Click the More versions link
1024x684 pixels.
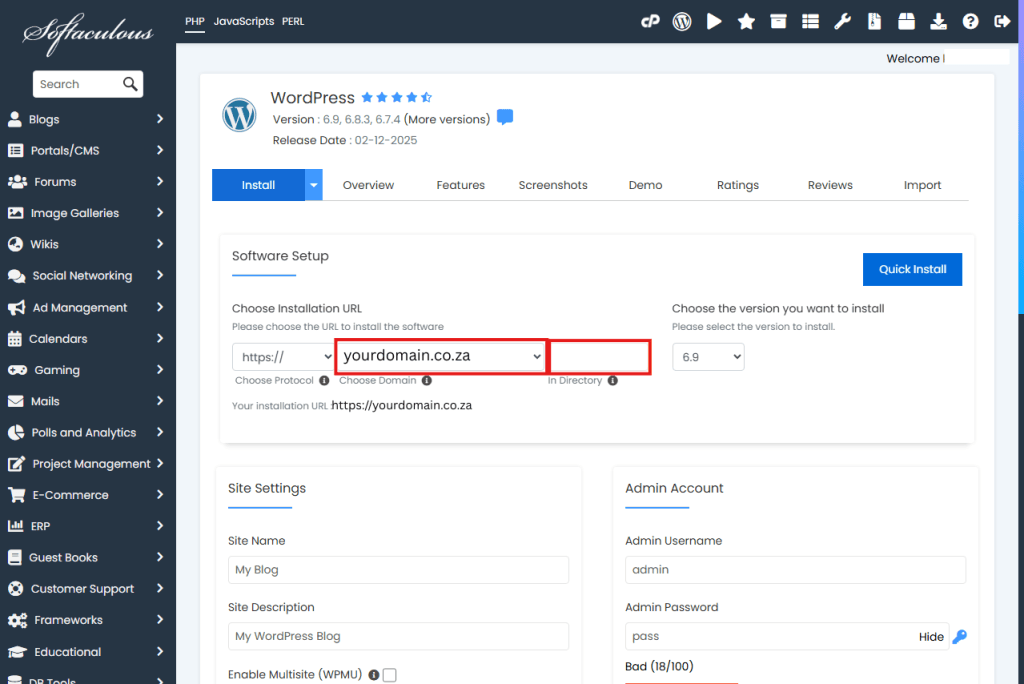coord(447,119)
